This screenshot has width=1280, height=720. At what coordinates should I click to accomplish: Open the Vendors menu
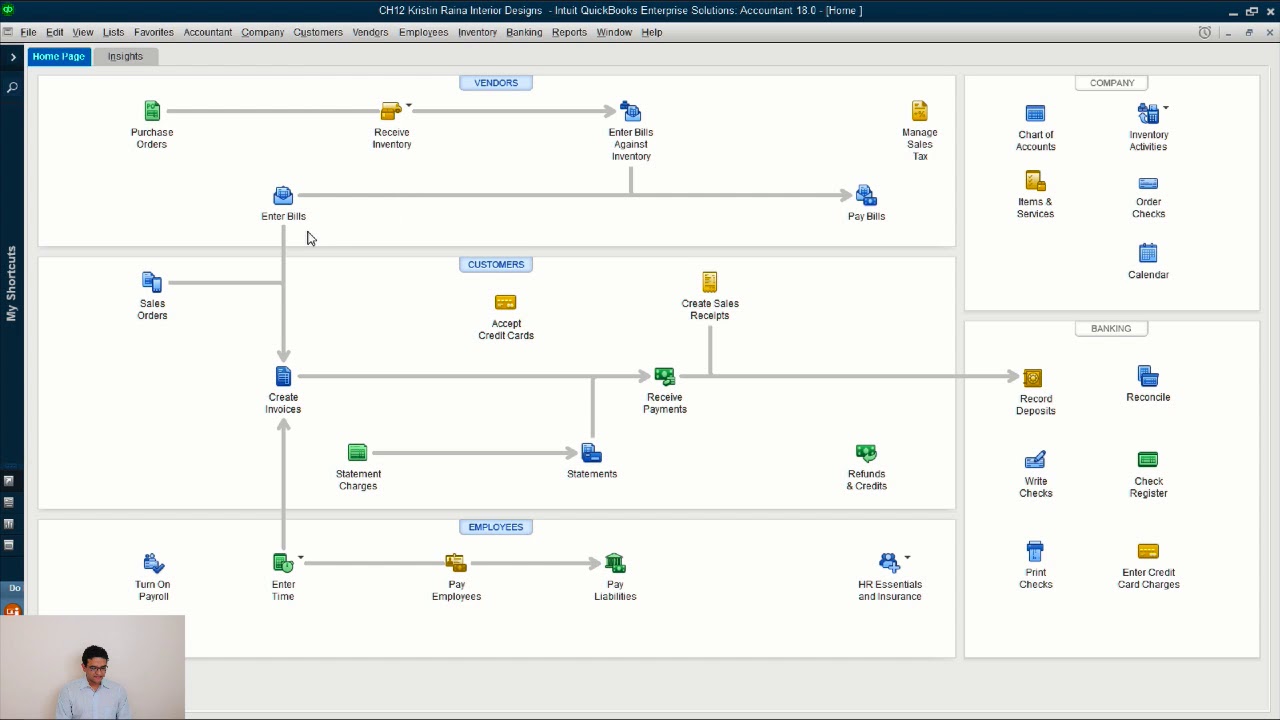(370, 32)
